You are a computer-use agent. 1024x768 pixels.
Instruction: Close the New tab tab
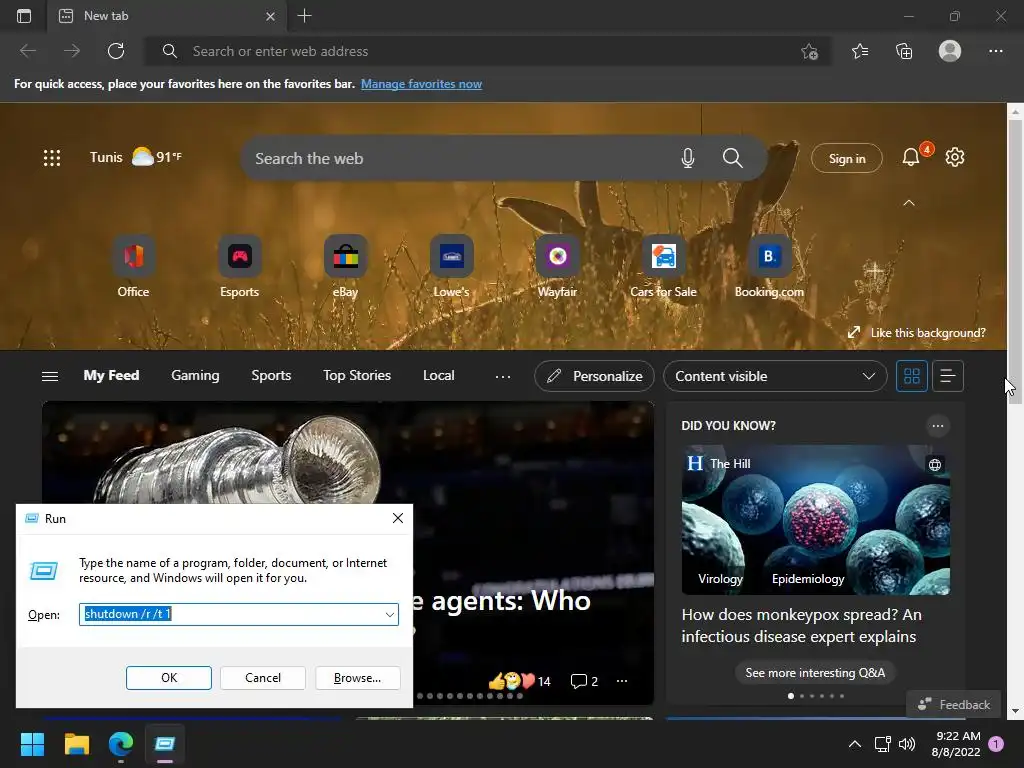point(270,16)
